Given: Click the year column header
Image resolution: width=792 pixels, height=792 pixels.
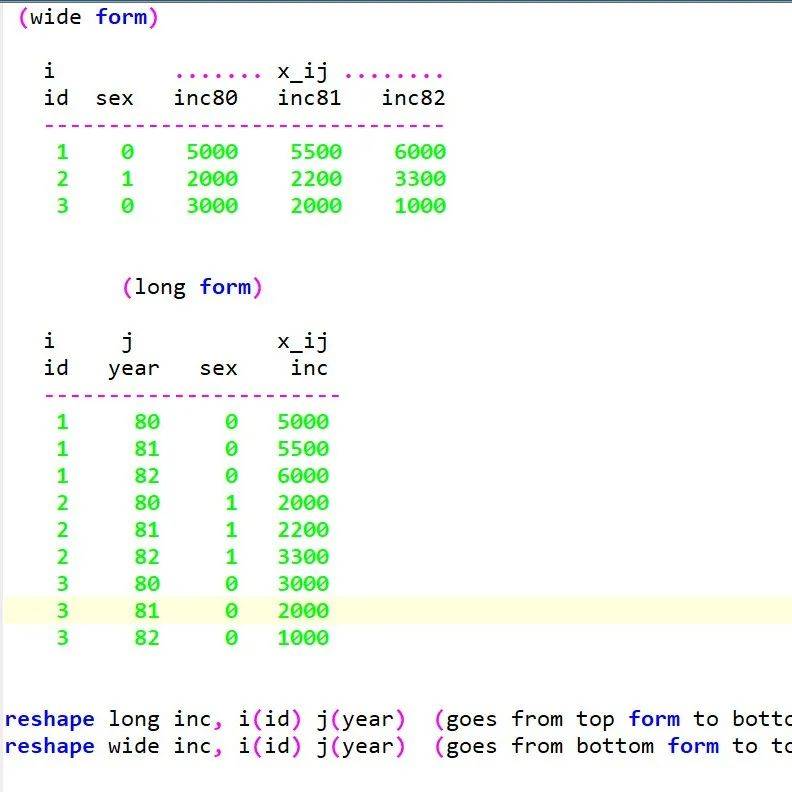Looking at the screenshot, I should (x=134, y=368).
